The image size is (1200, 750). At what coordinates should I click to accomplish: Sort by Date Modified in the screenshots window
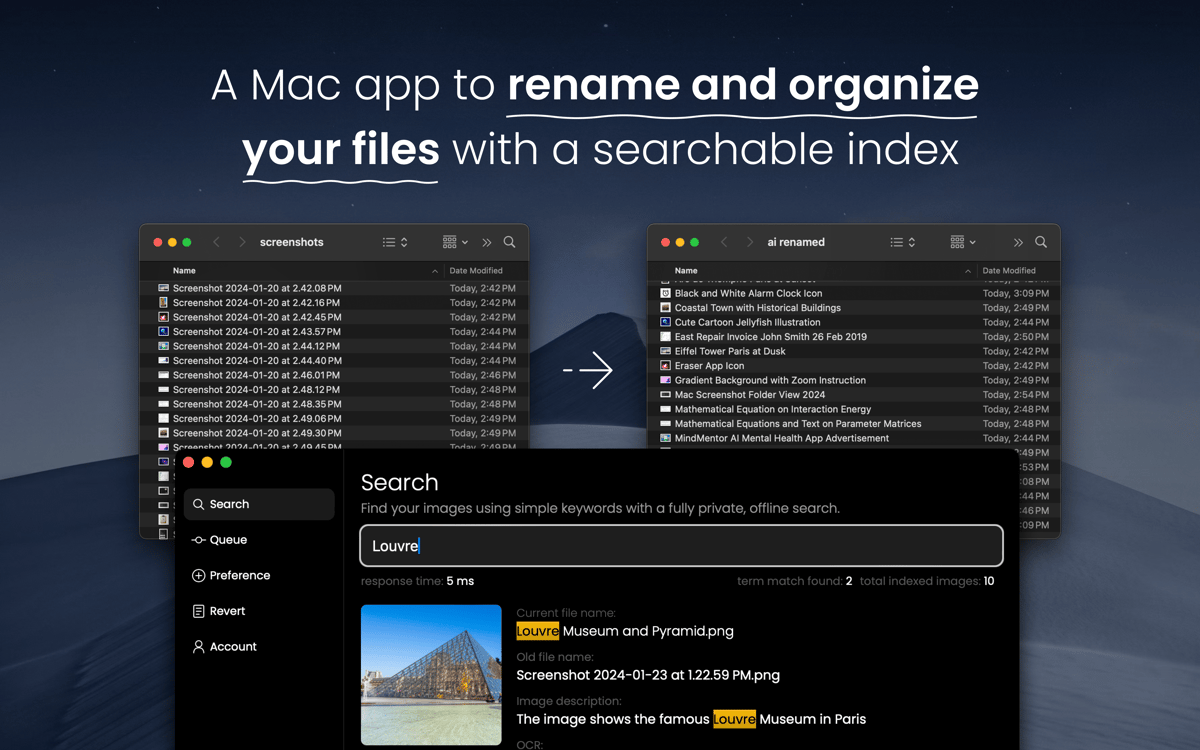pos(476,271)
